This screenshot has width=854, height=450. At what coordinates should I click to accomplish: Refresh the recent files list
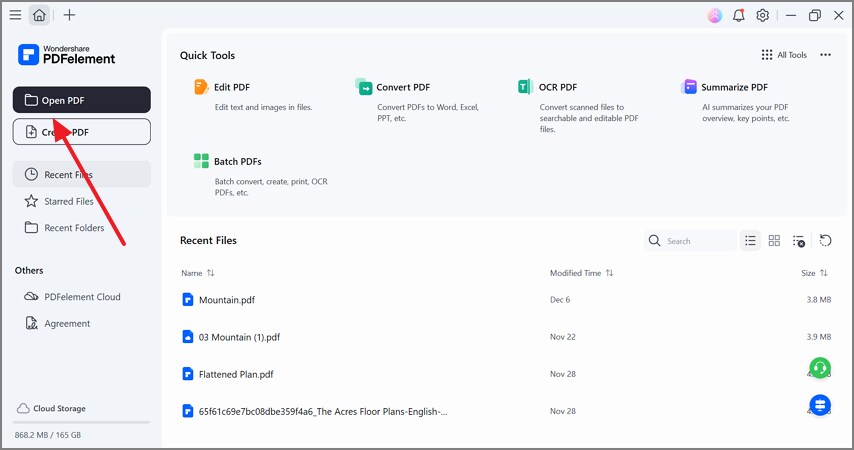click(x=826, y=241)
